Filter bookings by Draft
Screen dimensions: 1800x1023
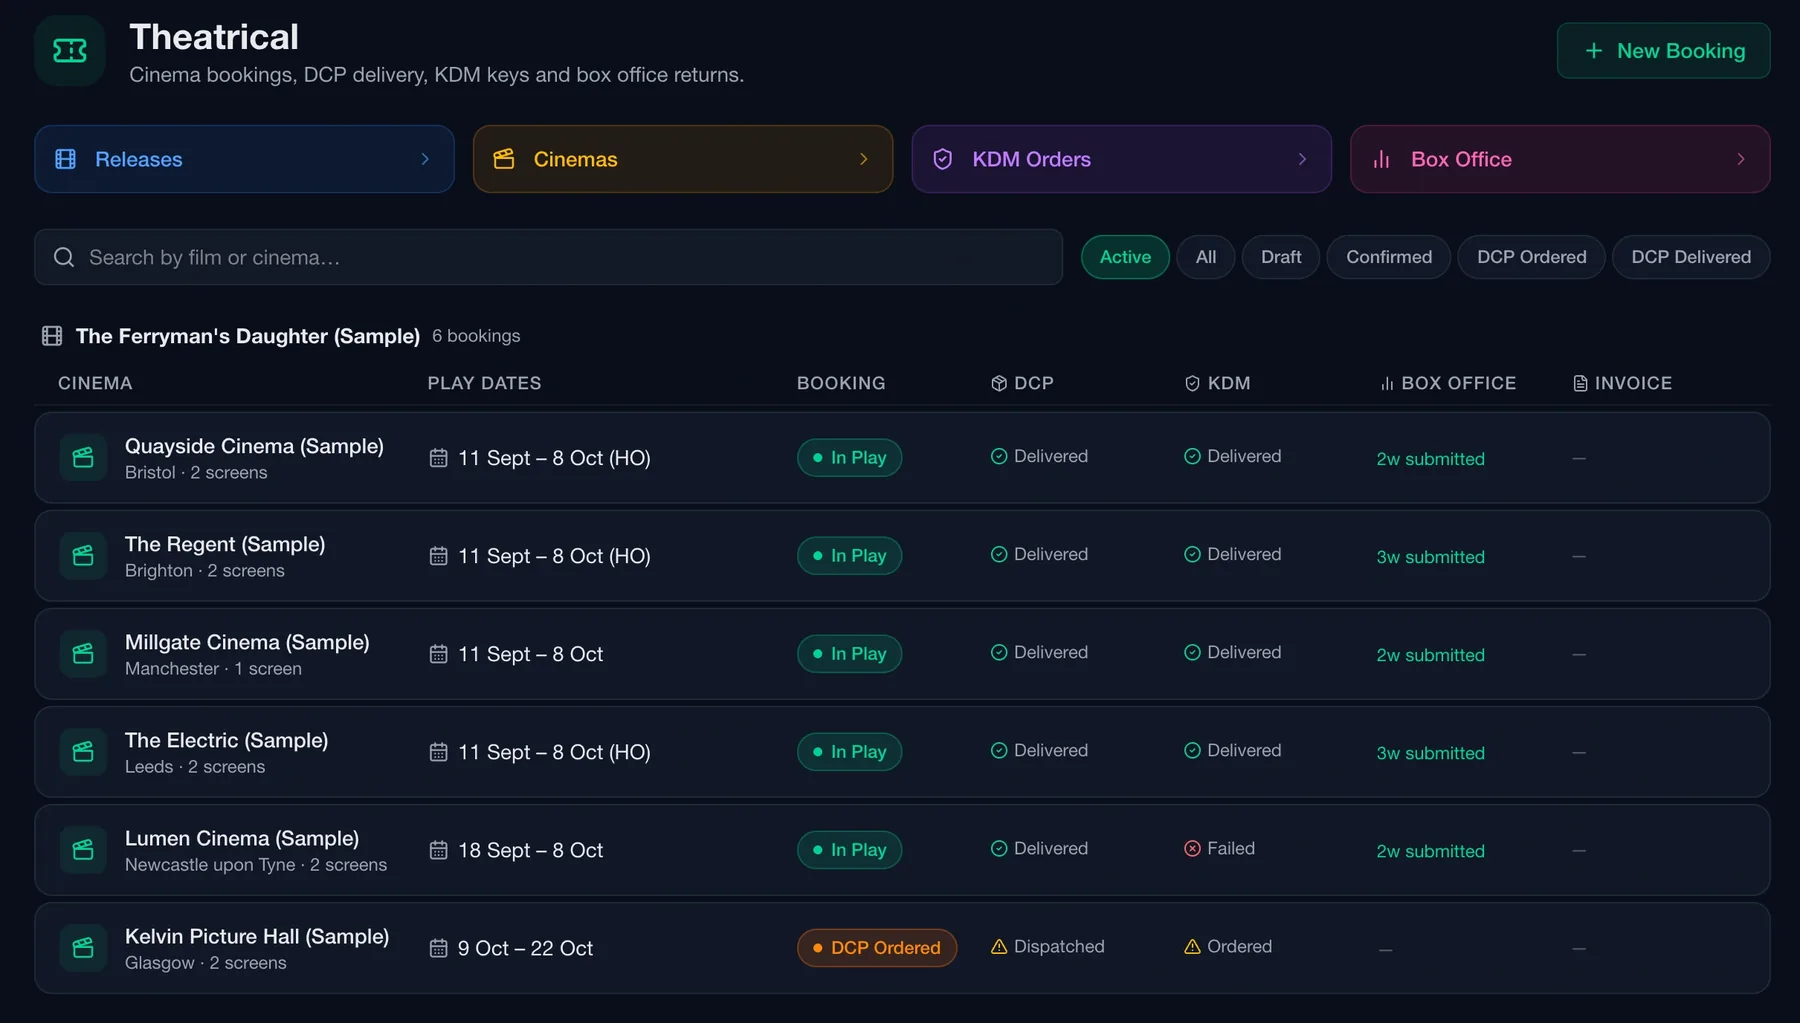pyautogui.click(x=1281, y=257)
